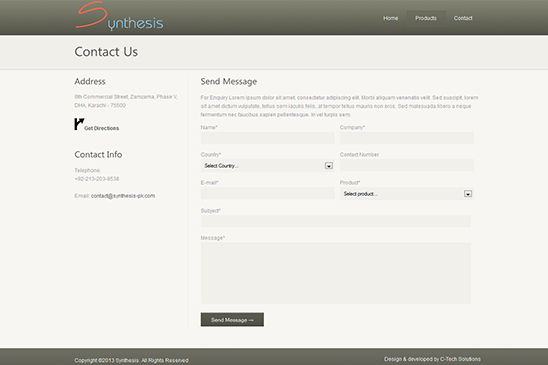Open the Home menu item

tap(390, 18)
